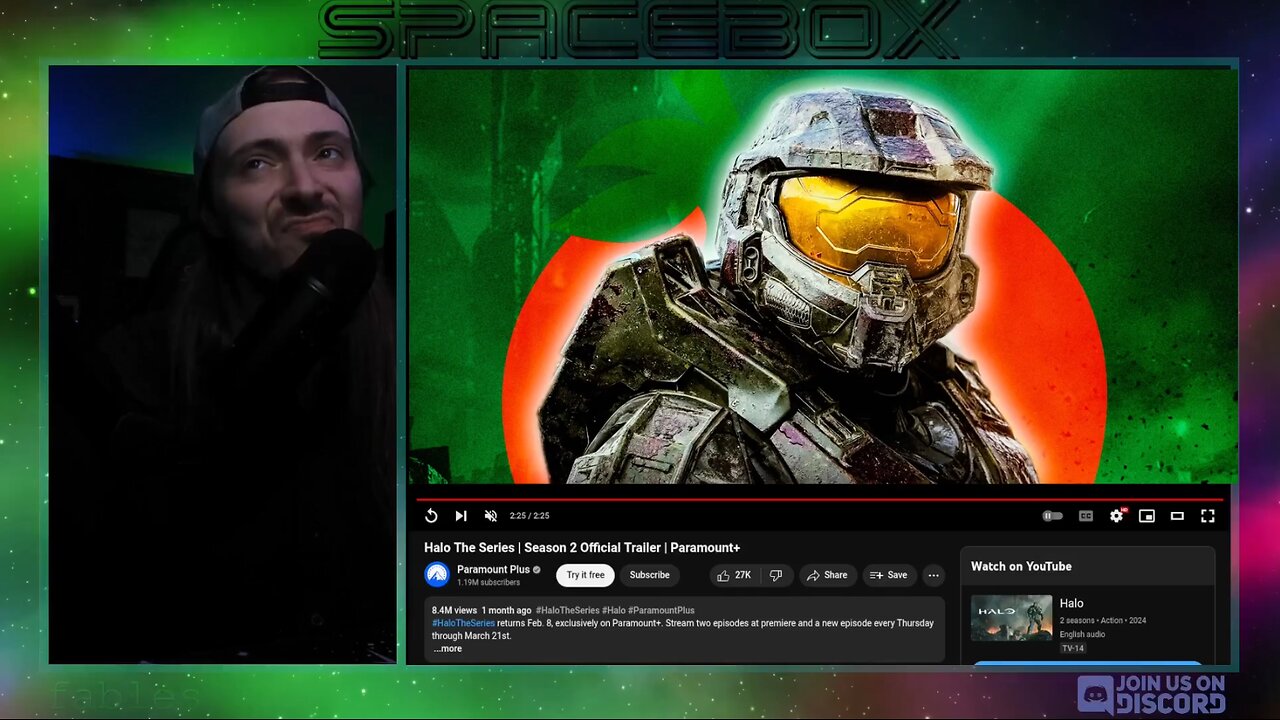The image size is (1280, 720).
Task: Dislike the Halo trailer video
Action: [776, 575]
